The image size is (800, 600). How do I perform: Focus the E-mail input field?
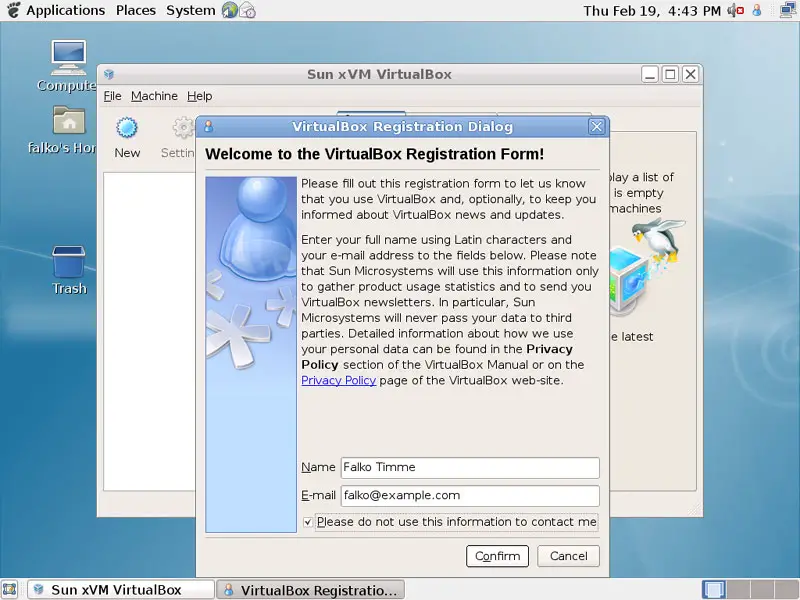point(470,496)
